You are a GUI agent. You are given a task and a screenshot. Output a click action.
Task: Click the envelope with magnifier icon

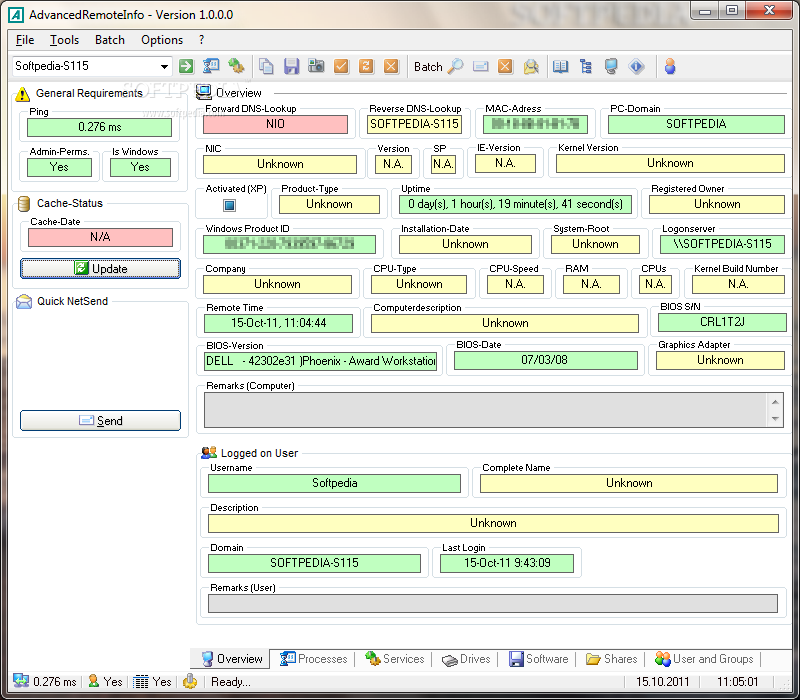(531, 66)
